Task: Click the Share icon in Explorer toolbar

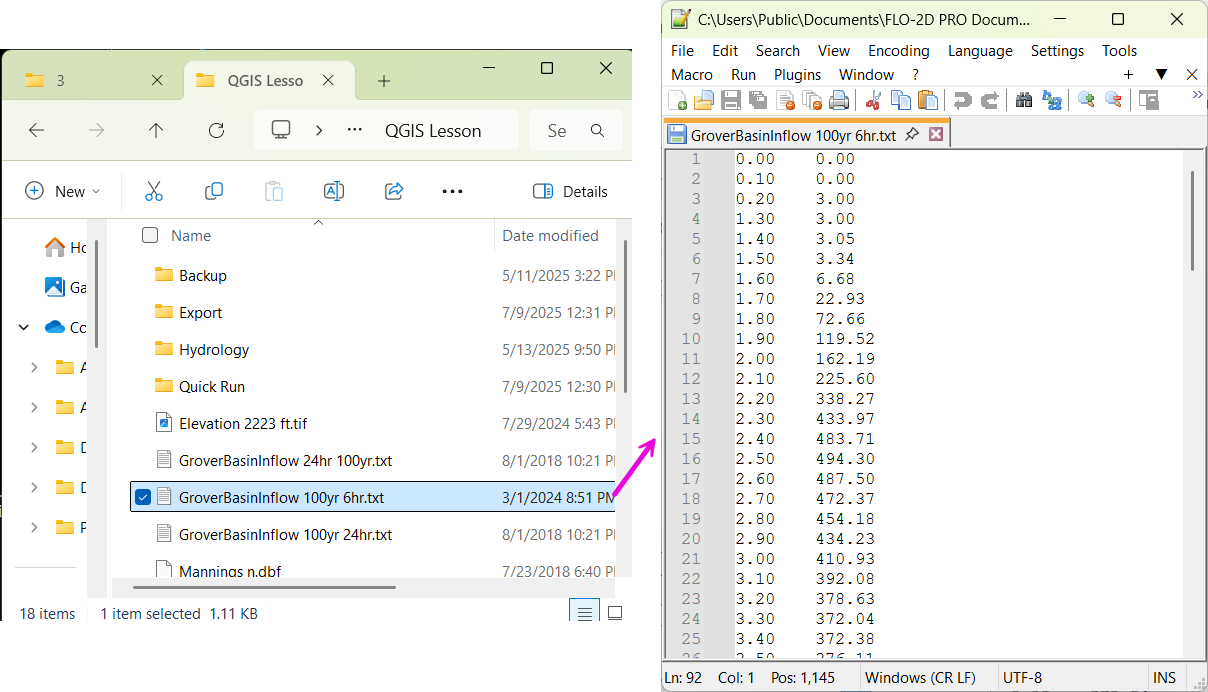Action: pyautogui.click(x=393, y=191)
